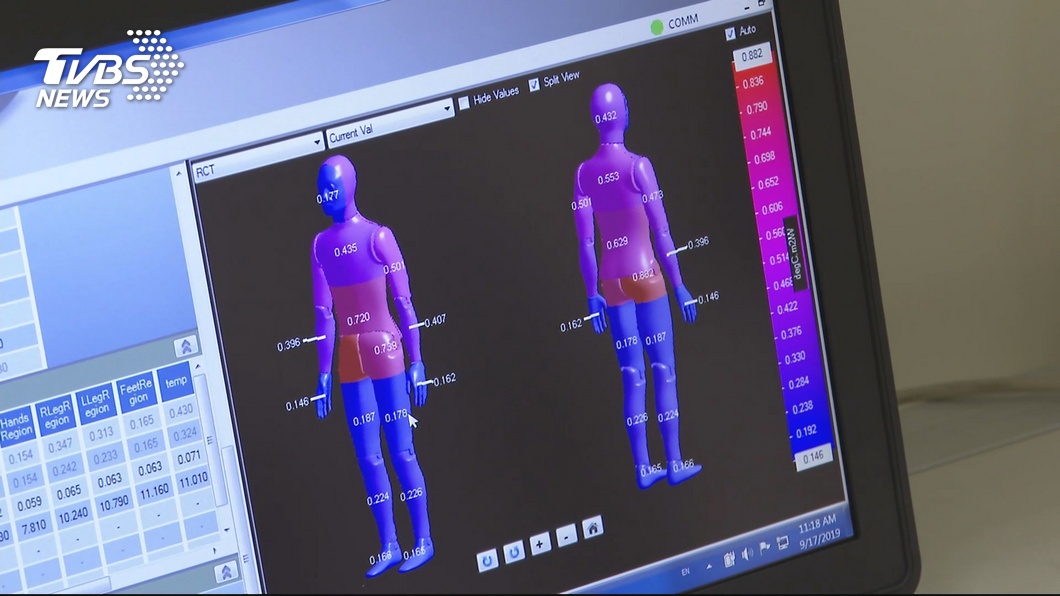Click the table's vertical scrollbar up arrow

(198, 367)
